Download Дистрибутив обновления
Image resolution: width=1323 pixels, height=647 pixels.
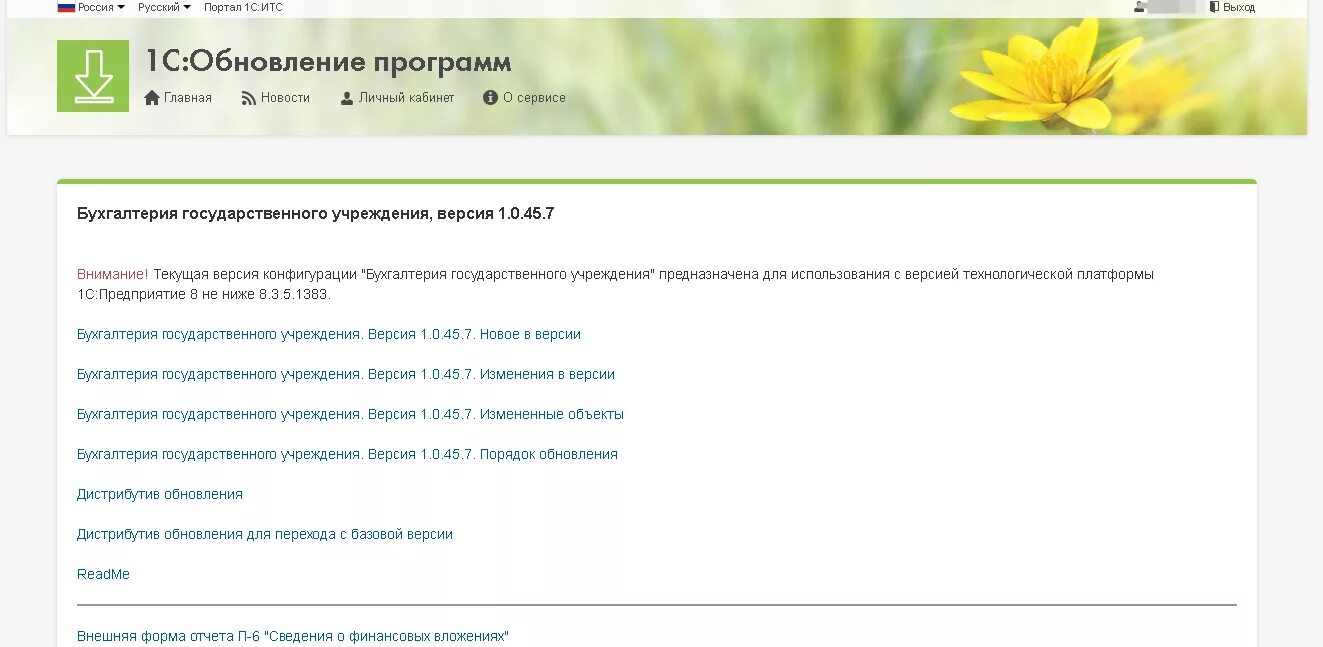pyautogui.click(x=160, y=494)
